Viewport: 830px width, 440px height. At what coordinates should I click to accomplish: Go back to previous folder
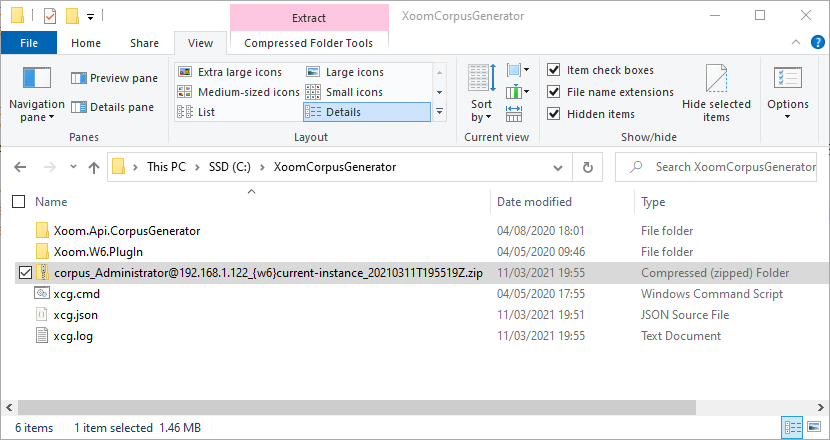pos(20,167)
